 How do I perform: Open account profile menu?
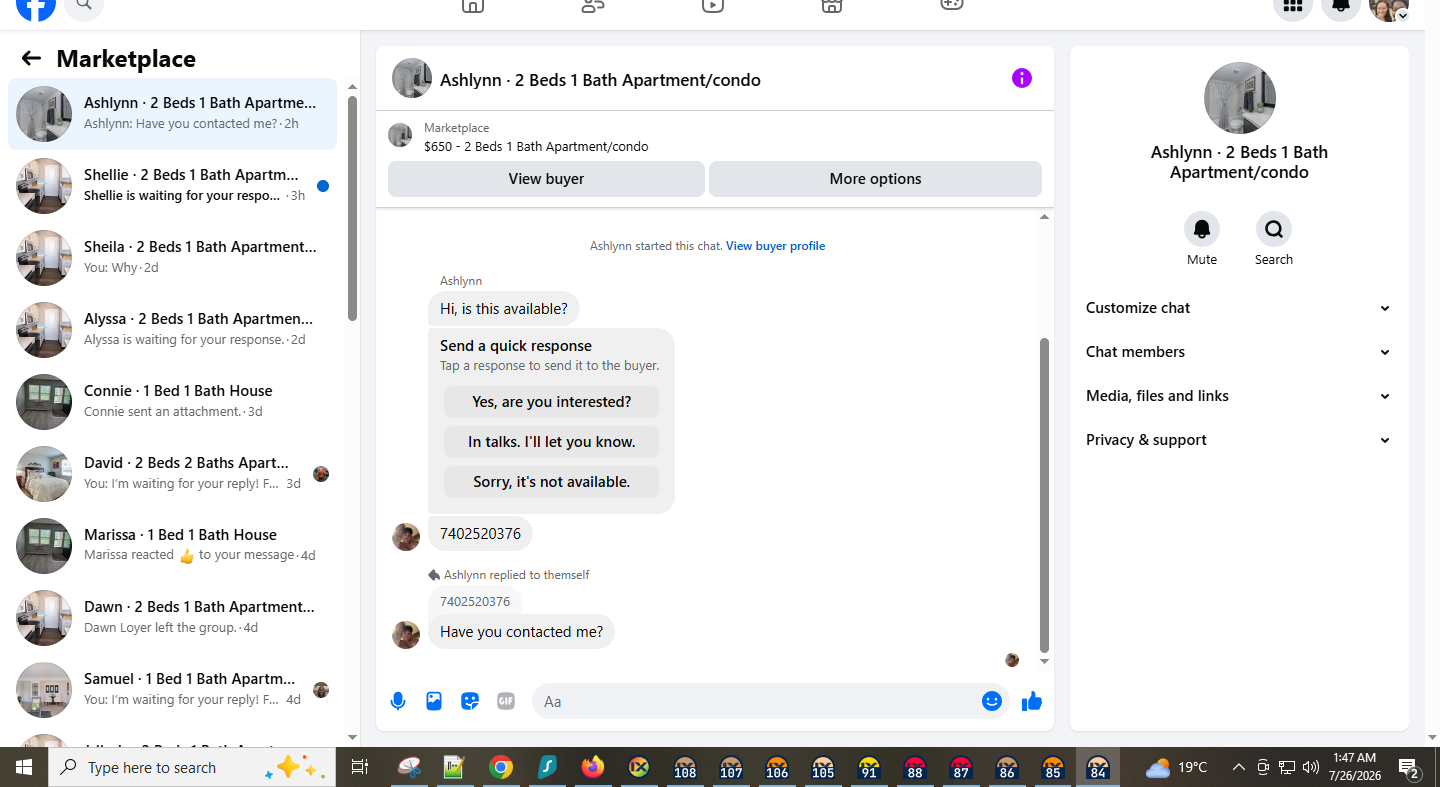1389,6
